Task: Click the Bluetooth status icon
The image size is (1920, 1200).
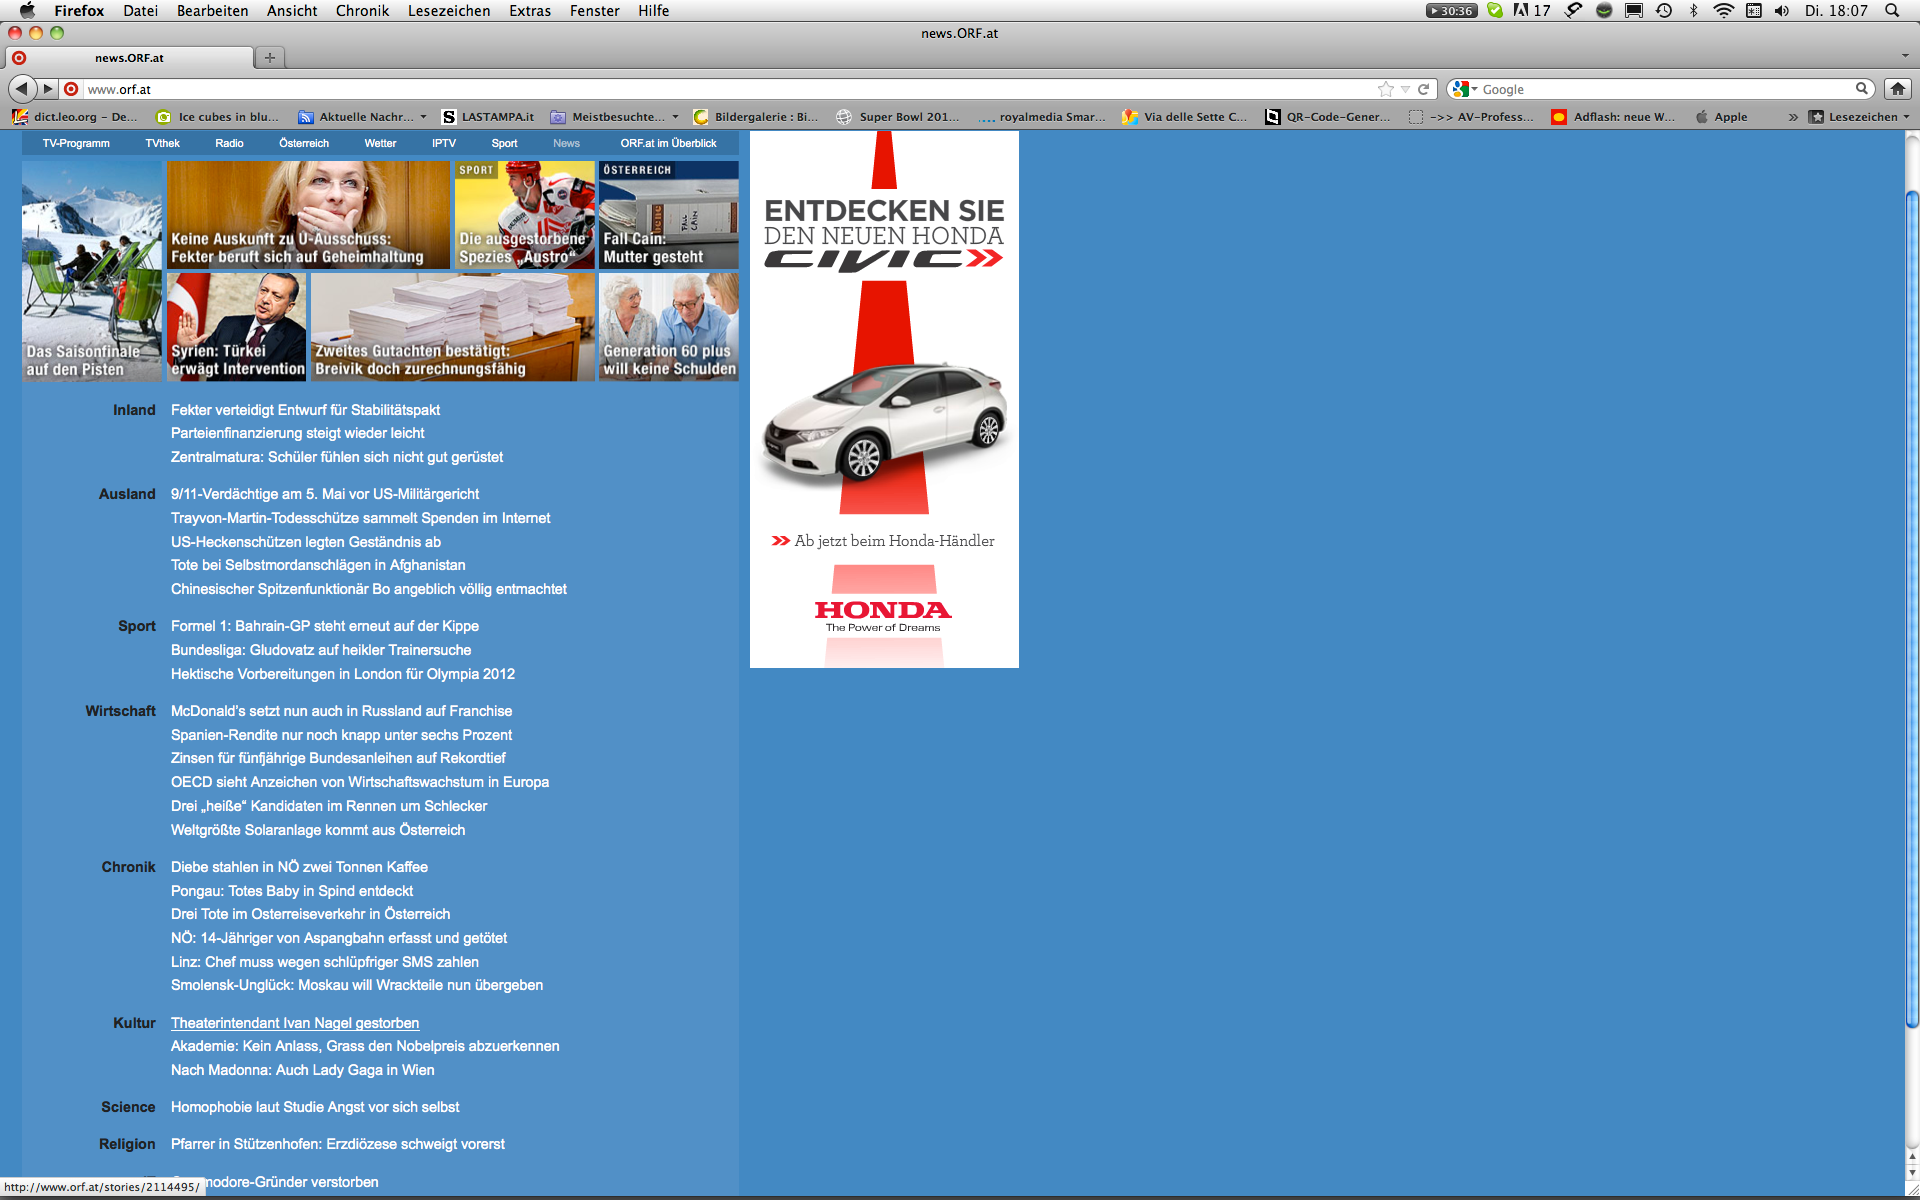Action: pyautogui.click(x=1694, y=10)
